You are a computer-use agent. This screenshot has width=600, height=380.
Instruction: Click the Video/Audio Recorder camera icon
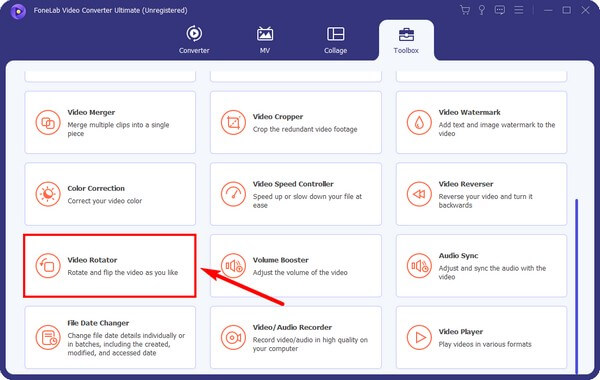point(233,338)
